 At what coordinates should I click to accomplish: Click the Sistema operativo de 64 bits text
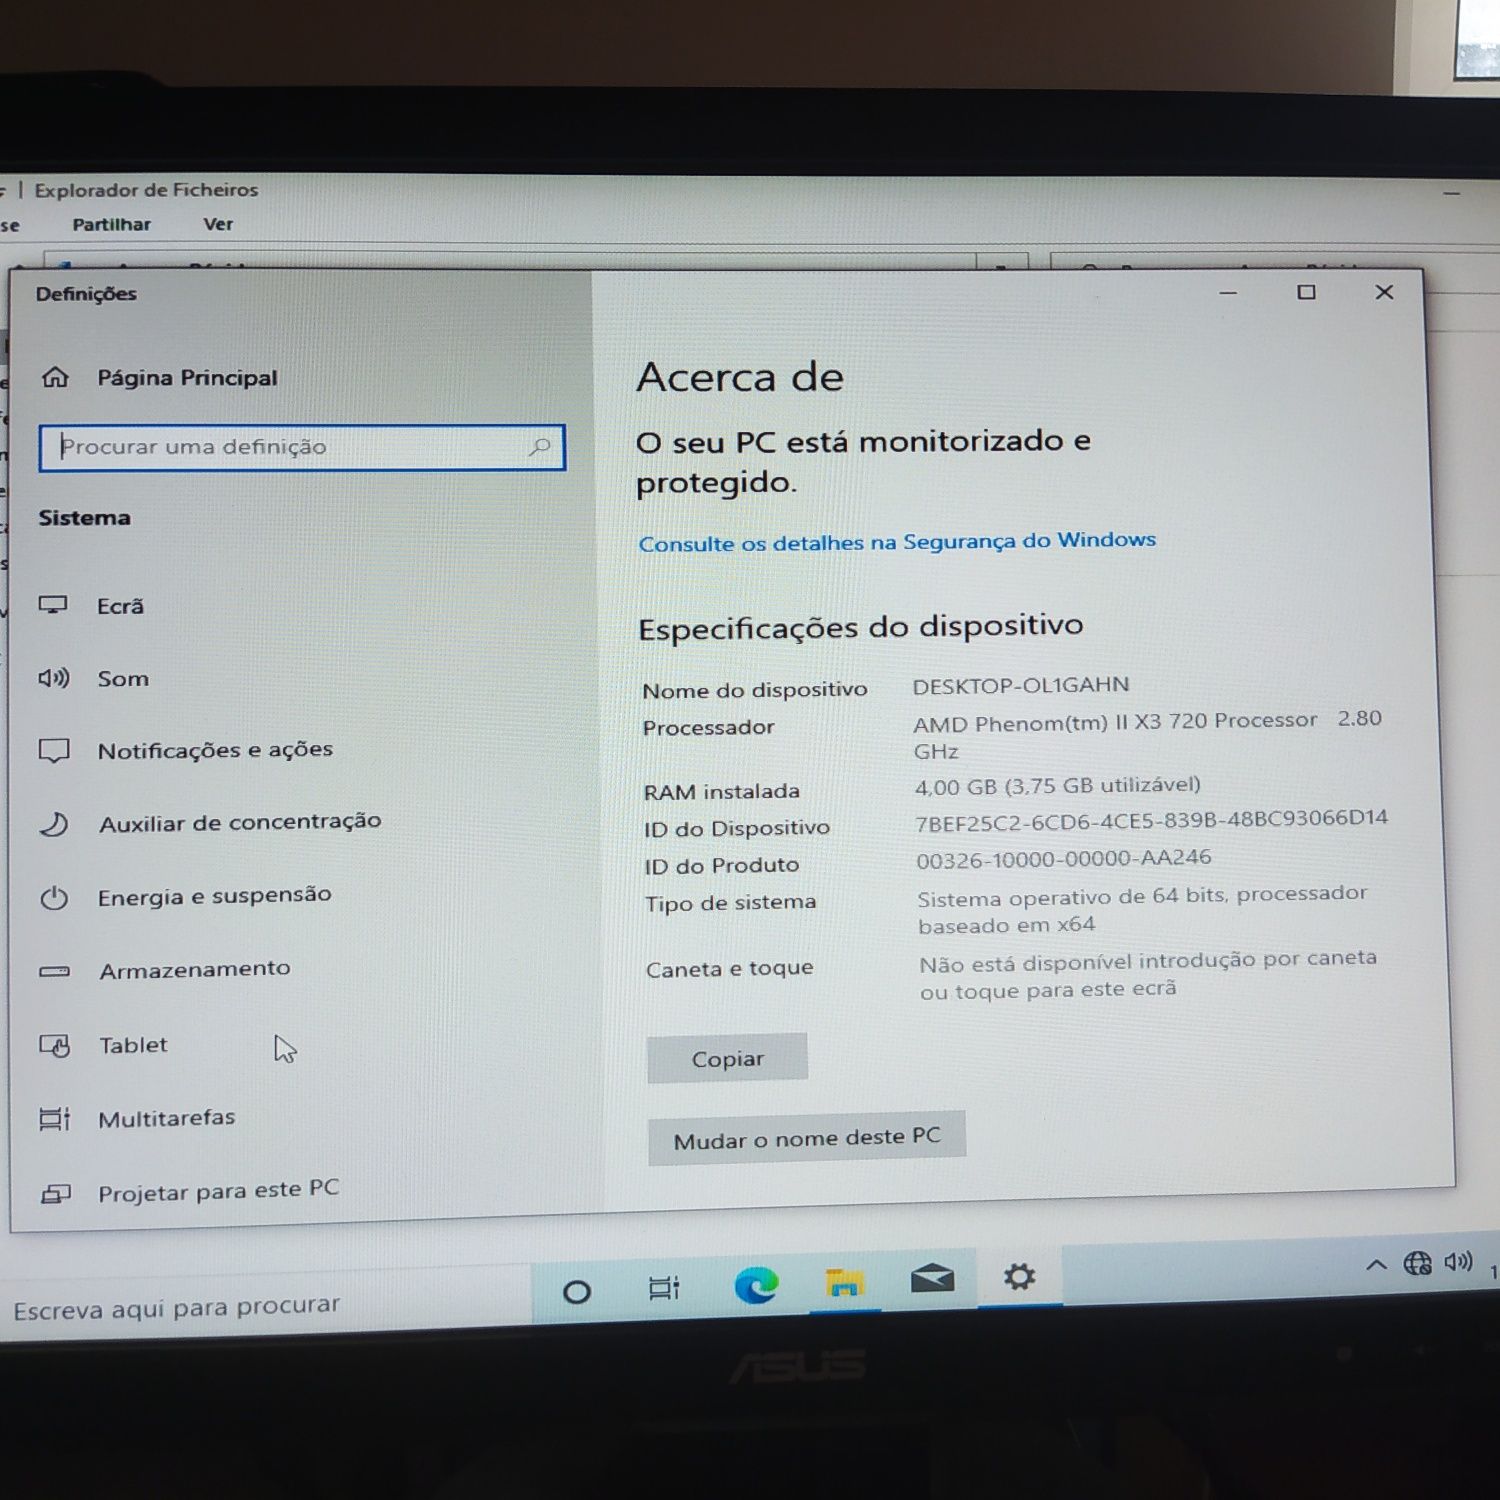pyautogui.click(x=1142, y=908)
